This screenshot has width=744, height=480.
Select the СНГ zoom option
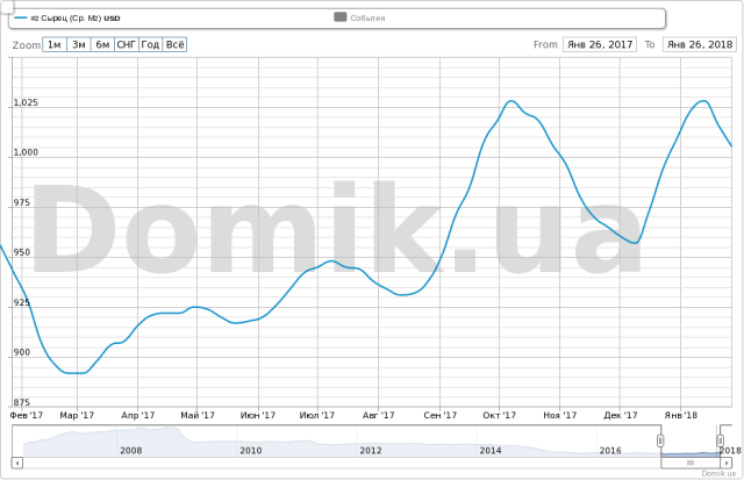[x=127, y=45]
